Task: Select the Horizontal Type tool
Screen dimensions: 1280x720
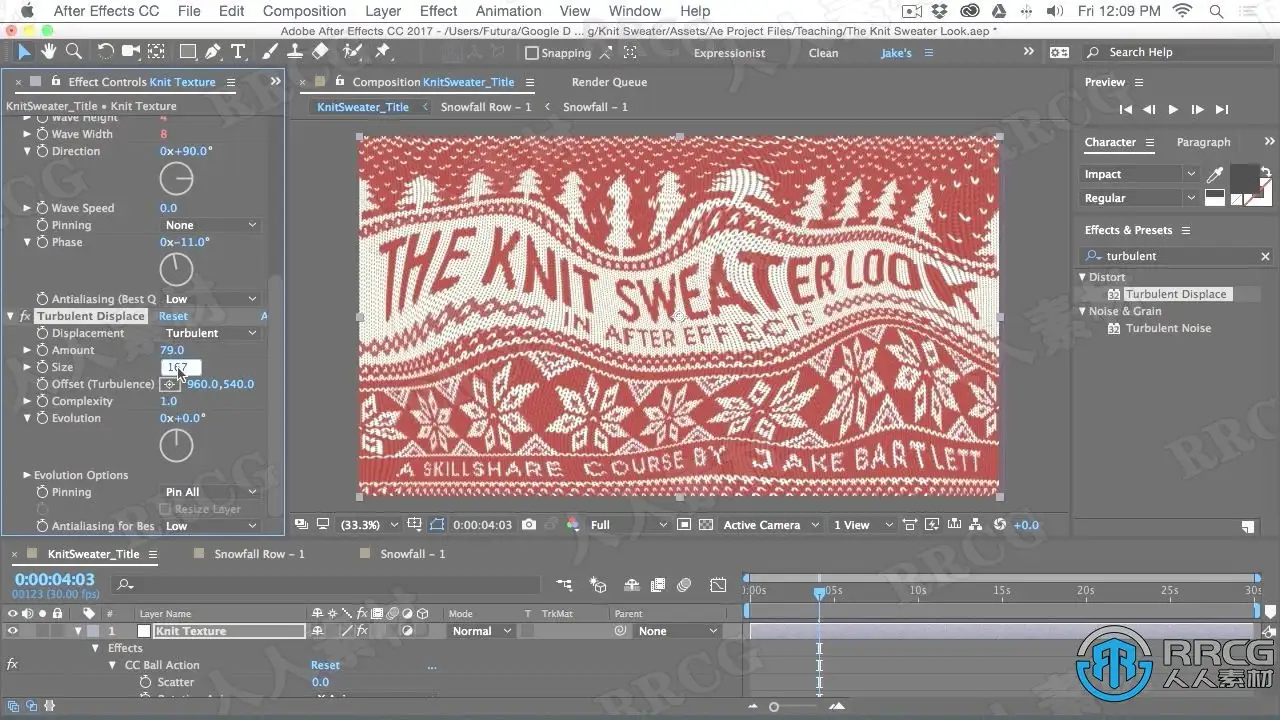Action: tap(238, 52)
